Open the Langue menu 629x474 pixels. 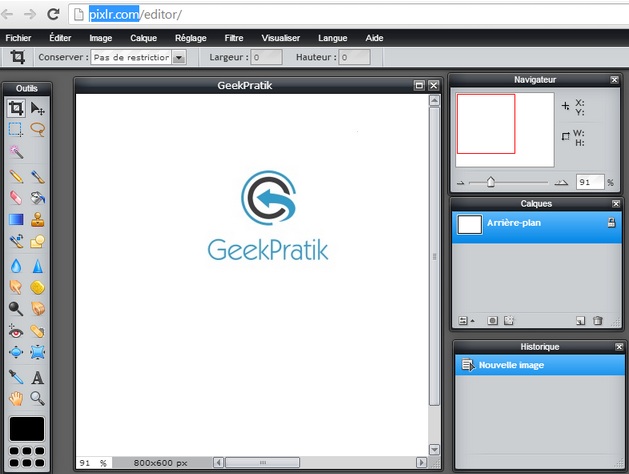click(x=333, y=38)
